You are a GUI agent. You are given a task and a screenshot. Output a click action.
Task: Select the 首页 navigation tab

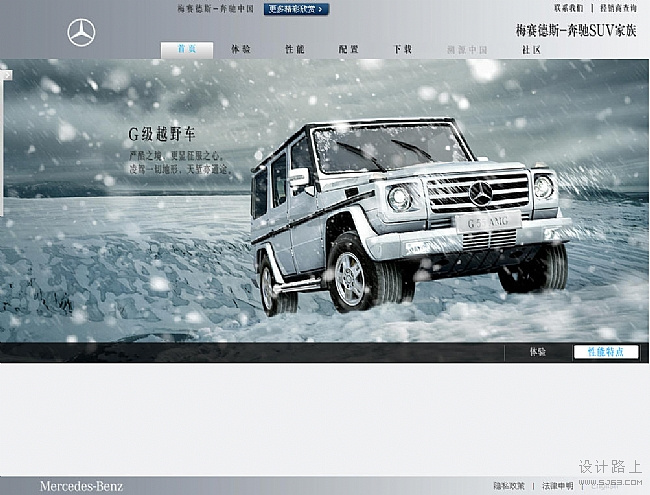[187, 49]
